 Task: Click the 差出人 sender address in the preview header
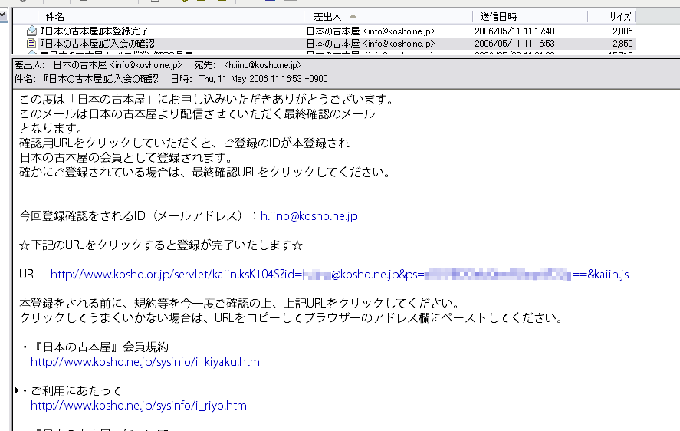(117, 65)
